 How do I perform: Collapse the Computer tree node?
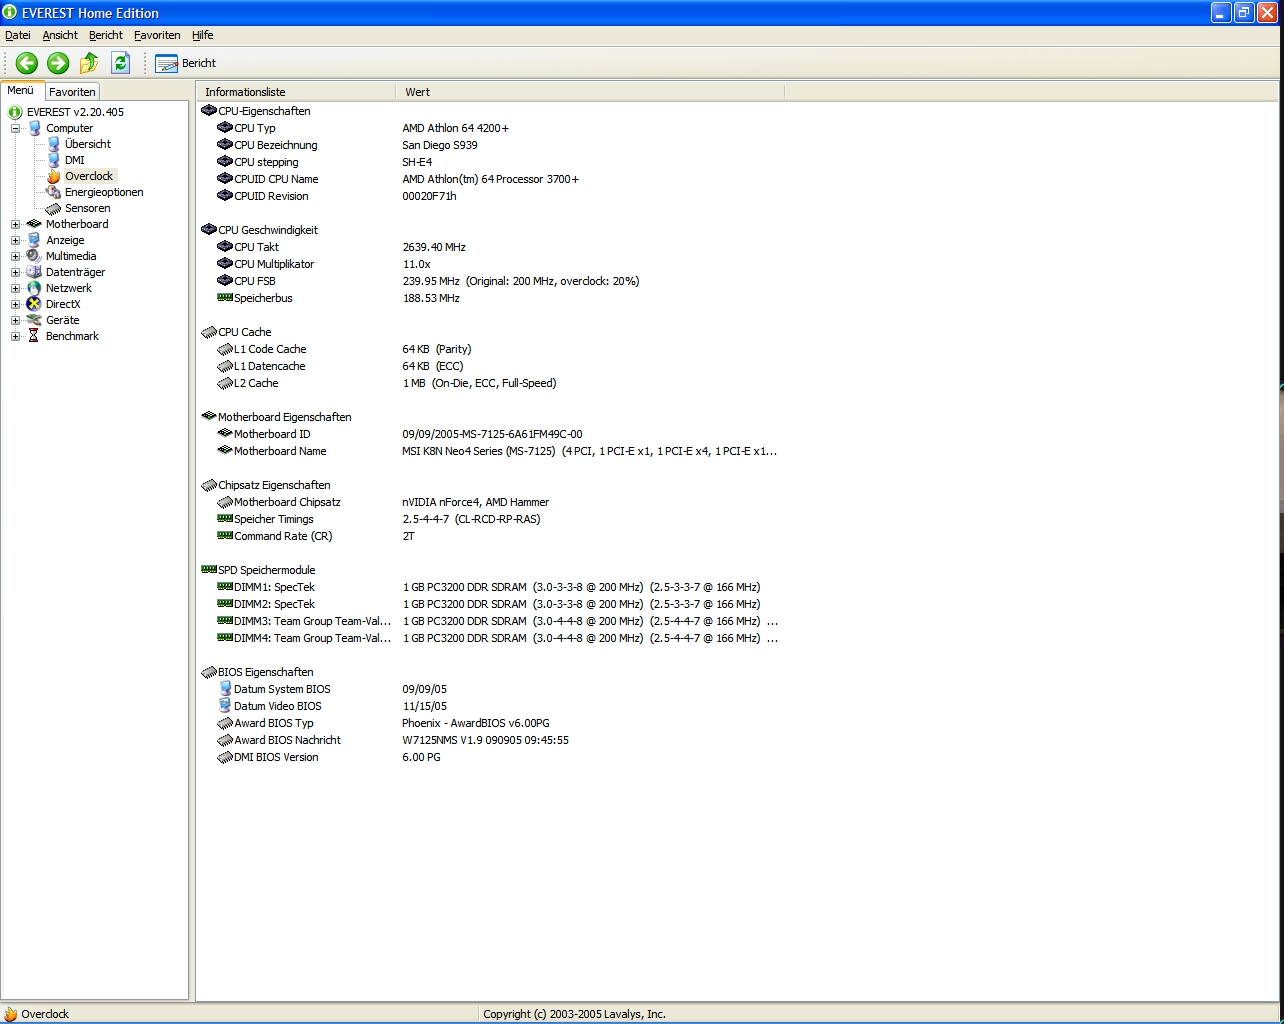(x=15, y=128)
